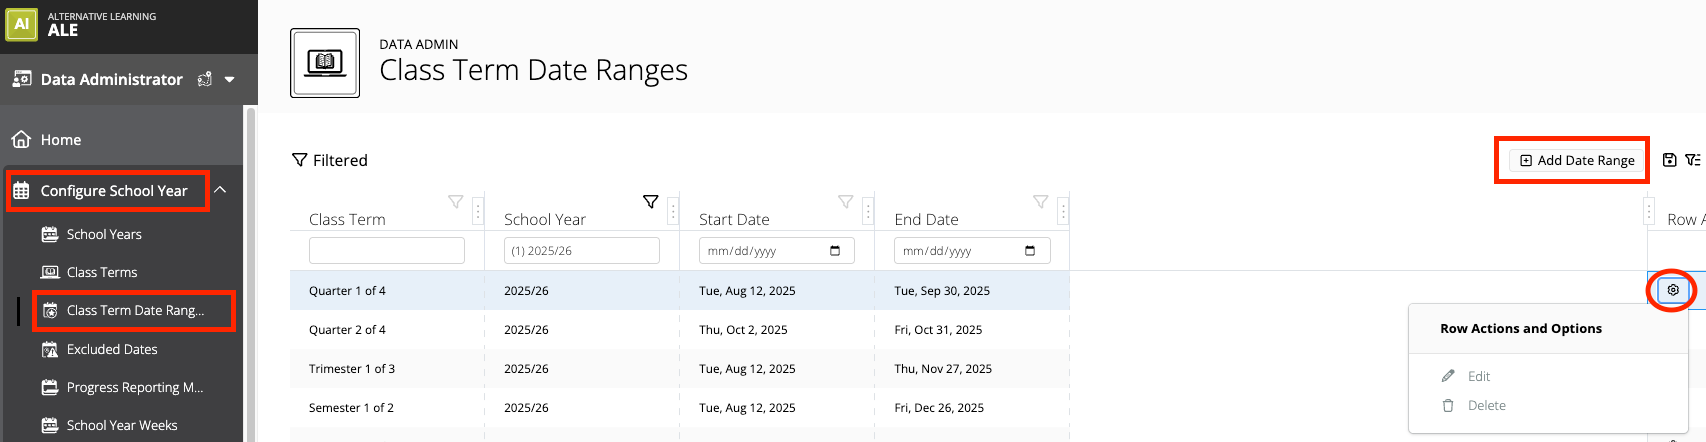Open the School Year column options menu
Image resolution: width=1706 pixels, height=442 pixels.
(673, 211)
